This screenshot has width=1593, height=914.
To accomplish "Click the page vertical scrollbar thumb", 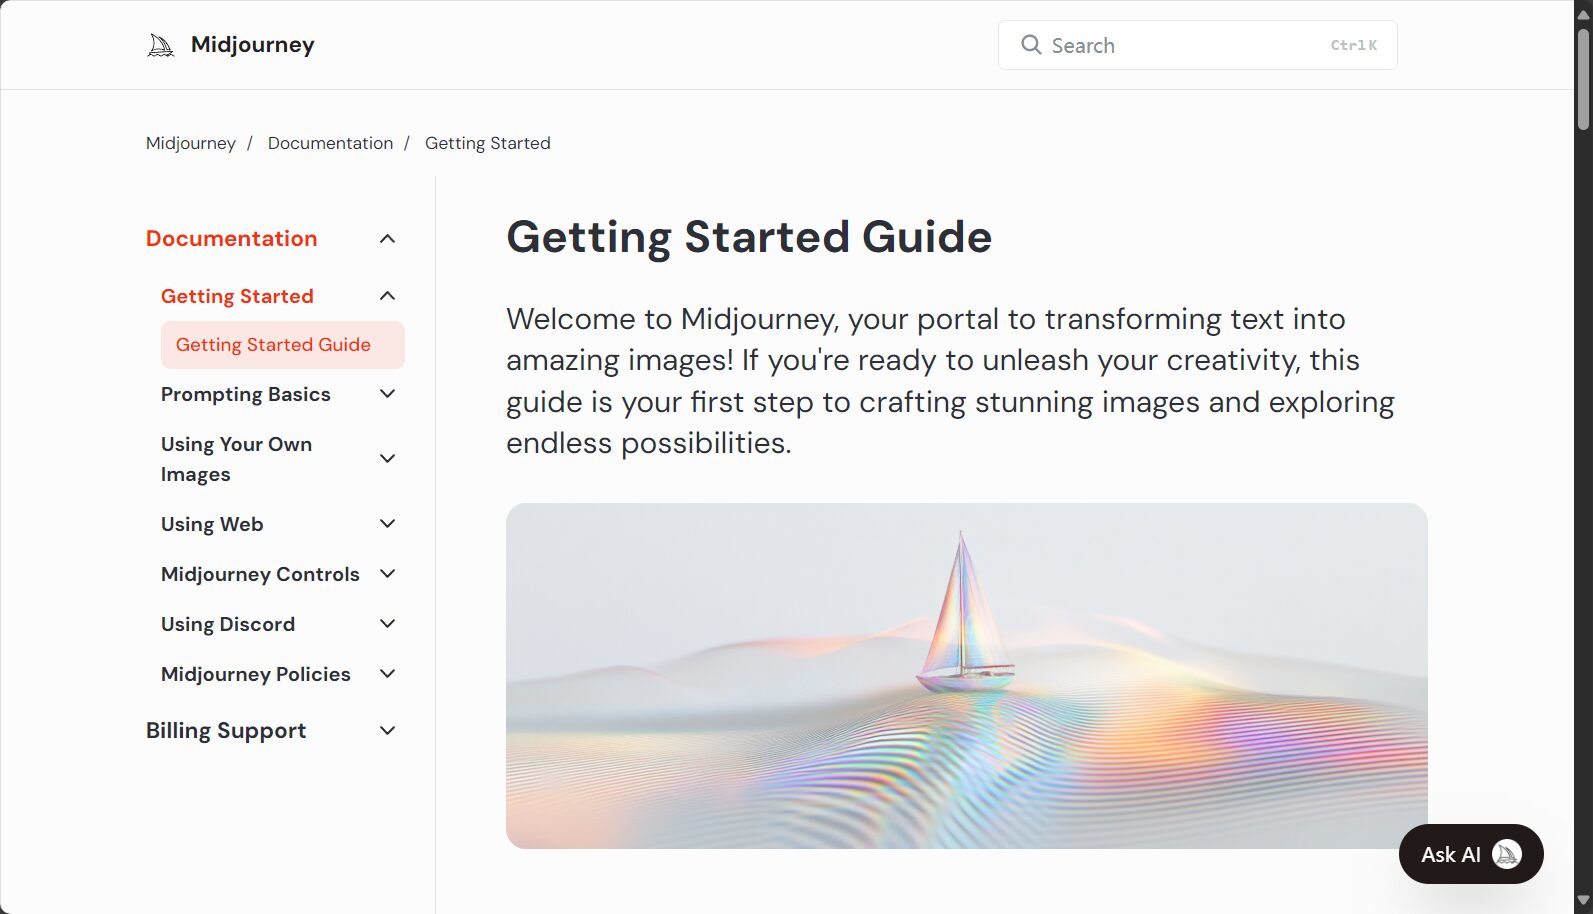I will pos(1583,78).
